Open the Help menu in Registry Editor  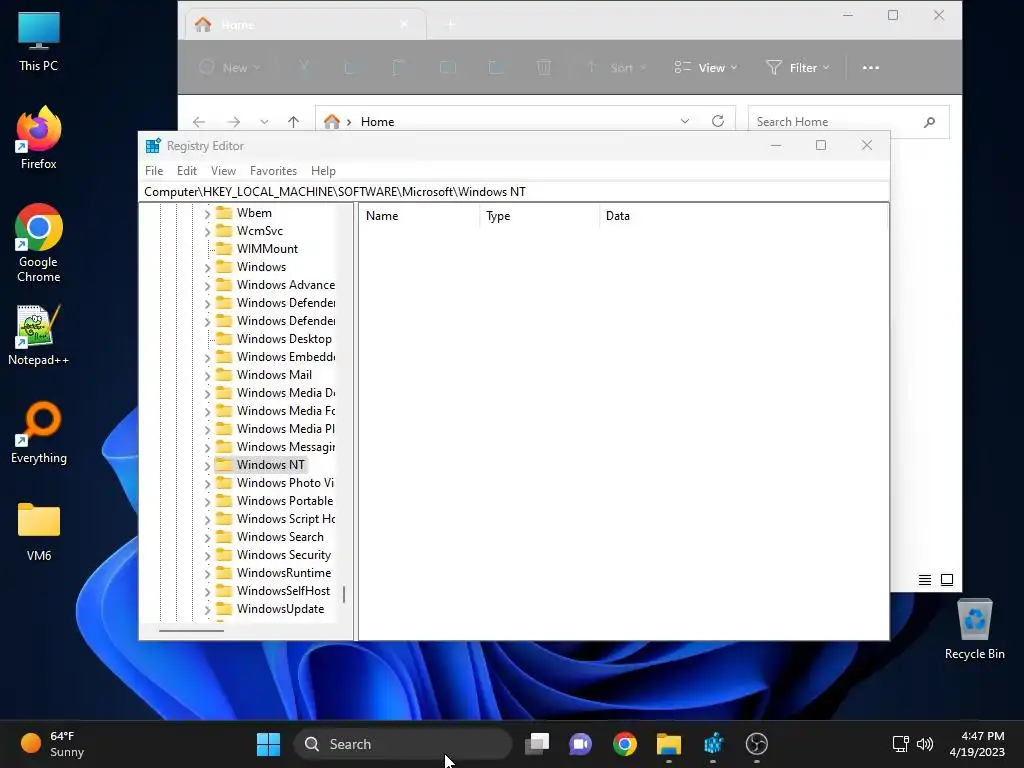tap(323, 170)
